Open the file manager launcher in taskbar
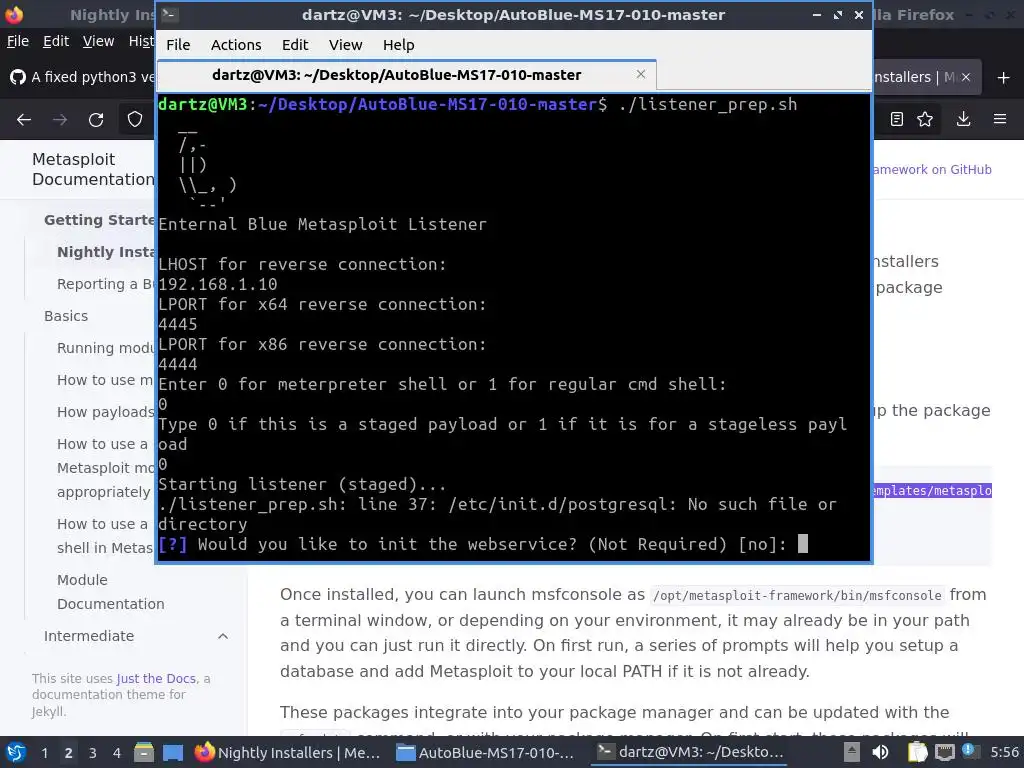This screenshot has width=1024, height=768. pyautogui.click(x=144, y=752)
